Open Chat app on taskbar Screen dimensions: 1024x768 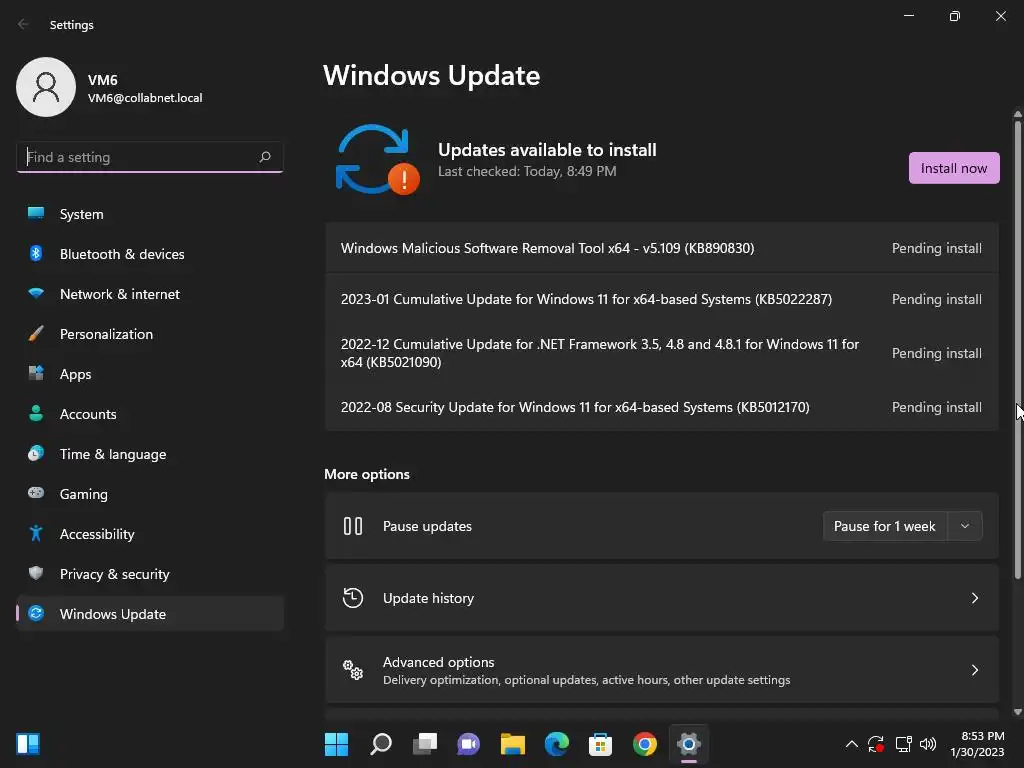pyautogui.click(x=468, y=744)
